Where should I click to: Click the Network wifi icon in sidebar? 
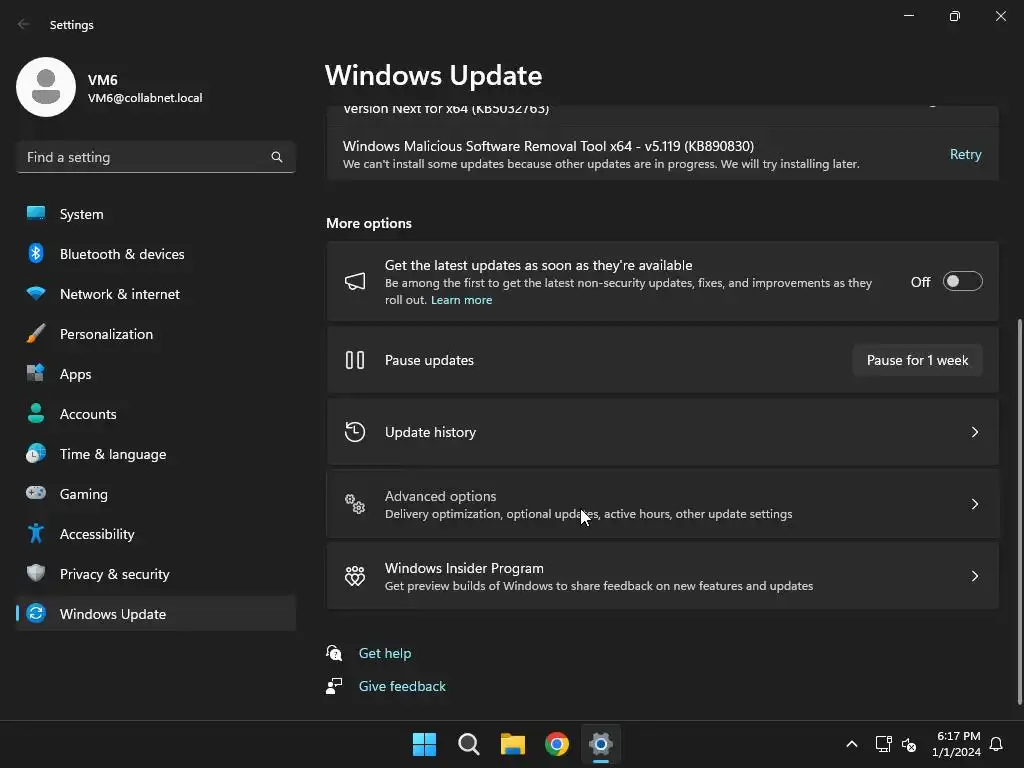(36, 294)
